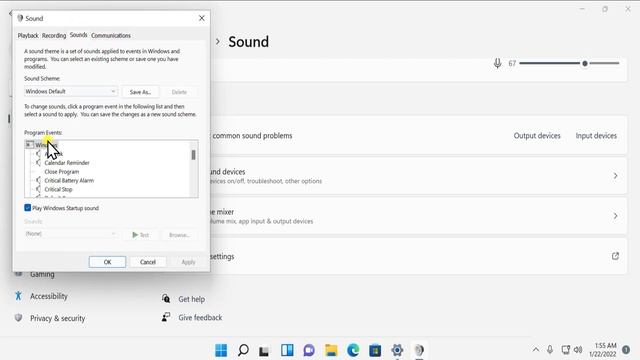Click the Apply button
Screen dimensions: 640x360
coord(188,262)
